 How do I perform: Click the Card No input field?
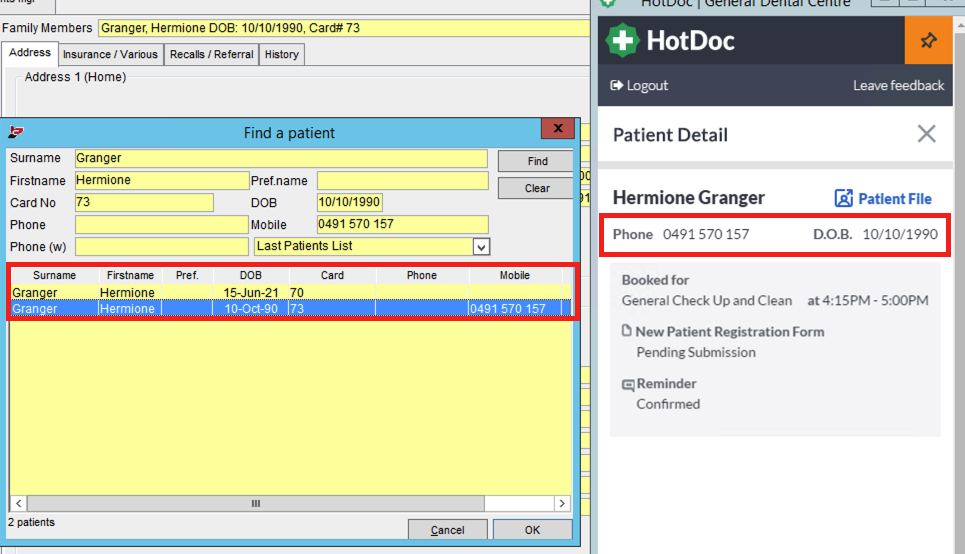[144, 203]
